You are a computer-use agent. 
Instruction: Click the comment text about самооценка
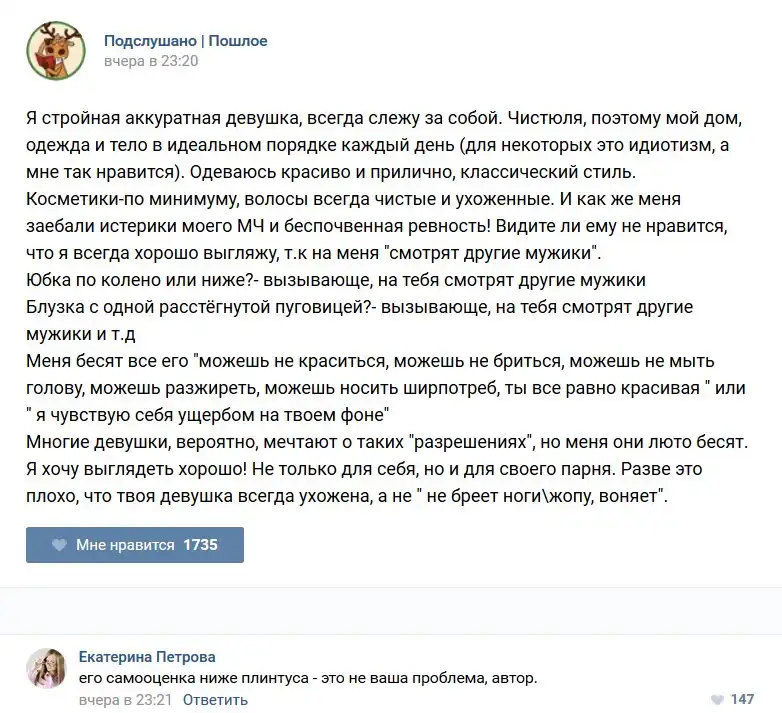pyautogui.click(x=308, y=679)
